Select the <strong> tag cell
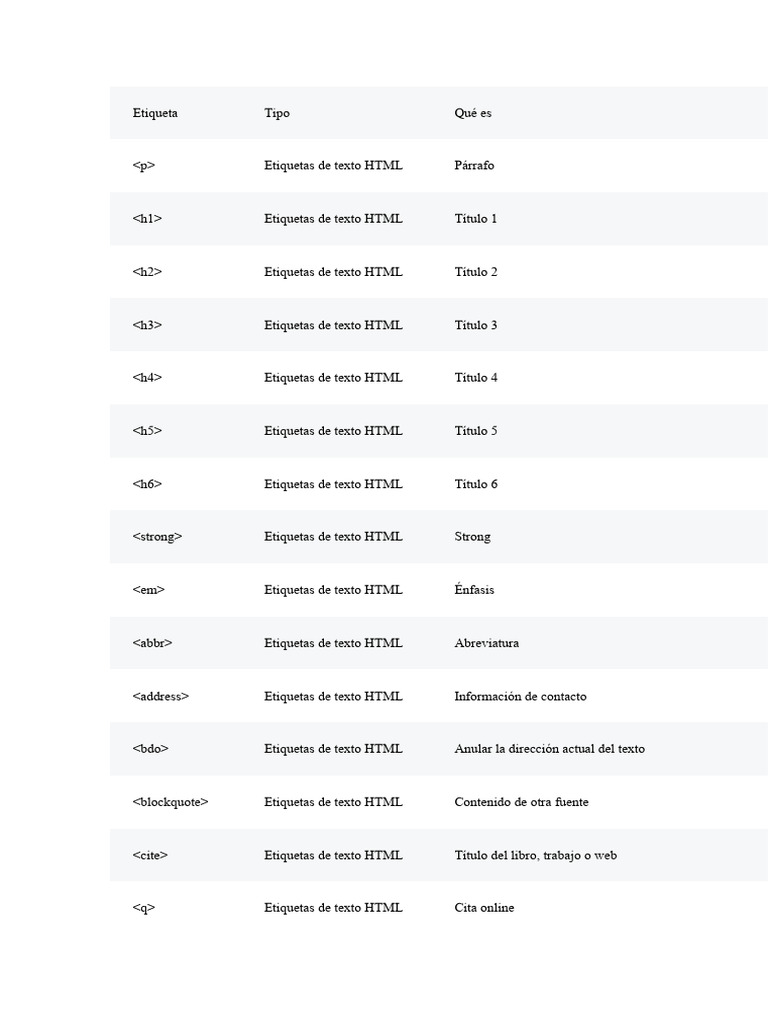This screenshot has width=768, height=1024. tap(157, 537)
